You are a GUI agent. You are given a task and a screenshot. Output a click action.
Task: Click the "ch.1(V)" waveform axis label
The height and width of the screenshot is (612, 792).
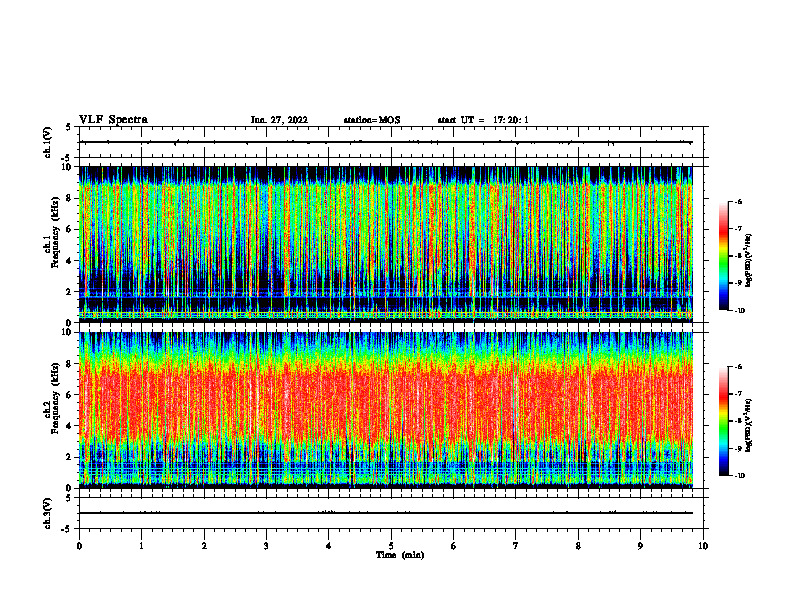pyautogui.click(x=48, y=142)
